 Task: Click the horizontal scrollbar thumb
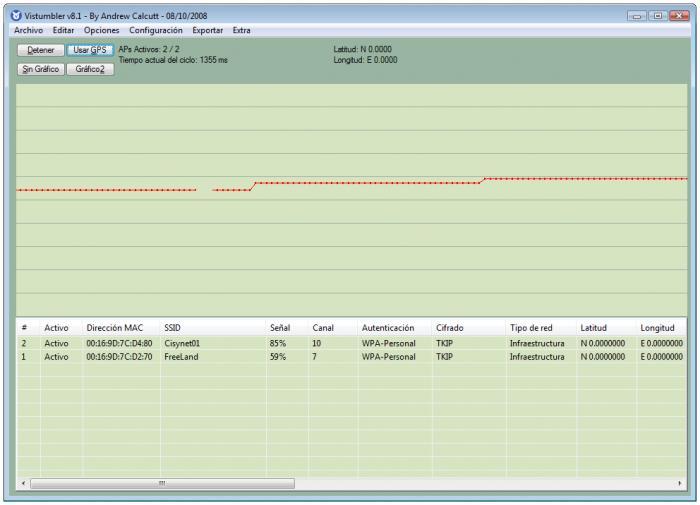tap(162, 483)
